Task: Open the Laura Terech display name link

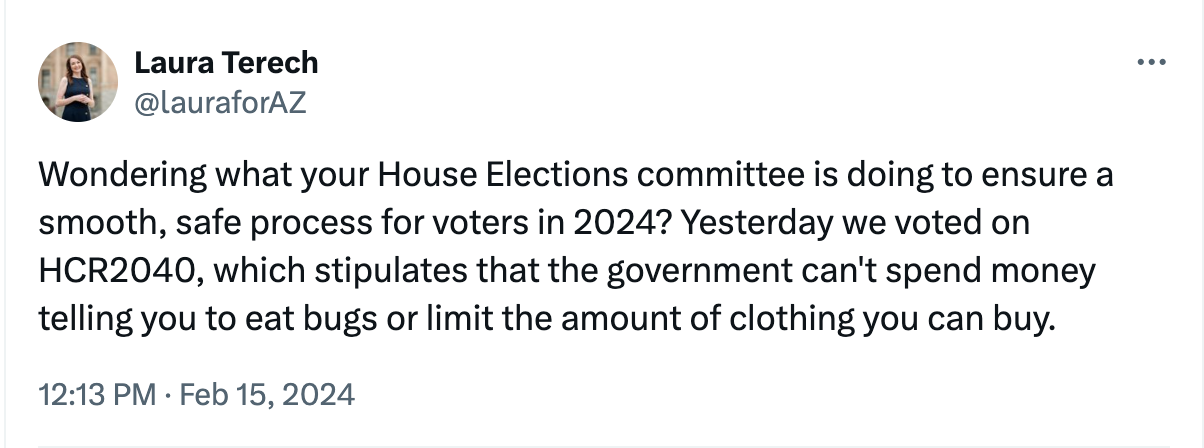Action: click(226, 62)
